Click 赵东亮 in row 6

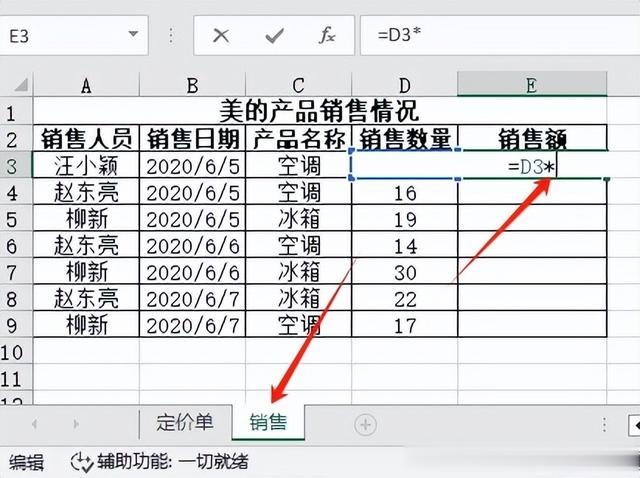[86, 245]
